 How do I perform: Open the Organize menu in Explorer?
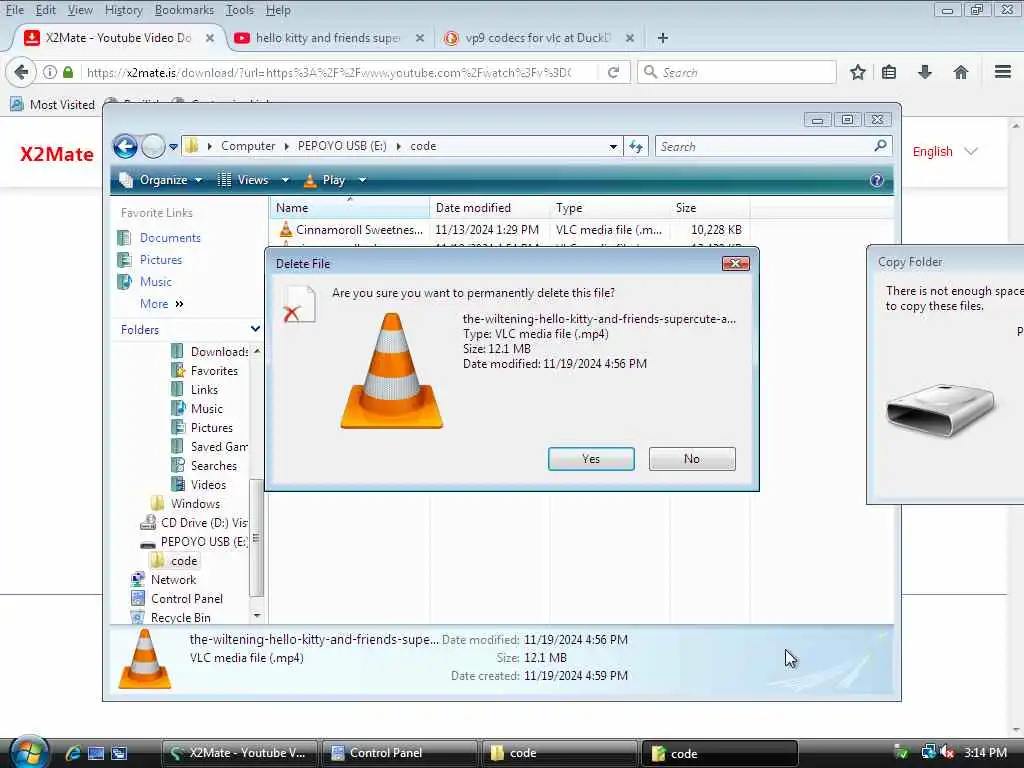click(161, 180)
